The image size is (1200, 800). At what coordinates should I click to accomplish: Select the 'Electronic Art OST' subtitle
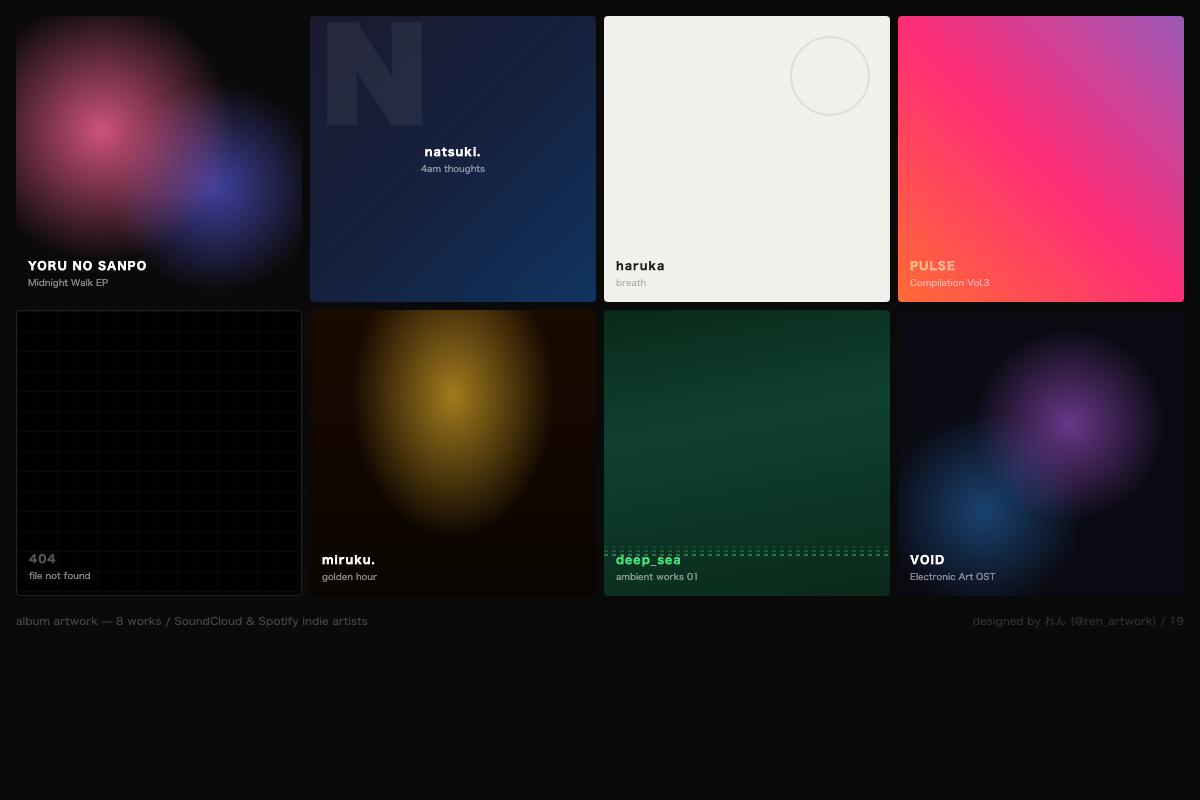pyautogui.click(x=952, y=577)
